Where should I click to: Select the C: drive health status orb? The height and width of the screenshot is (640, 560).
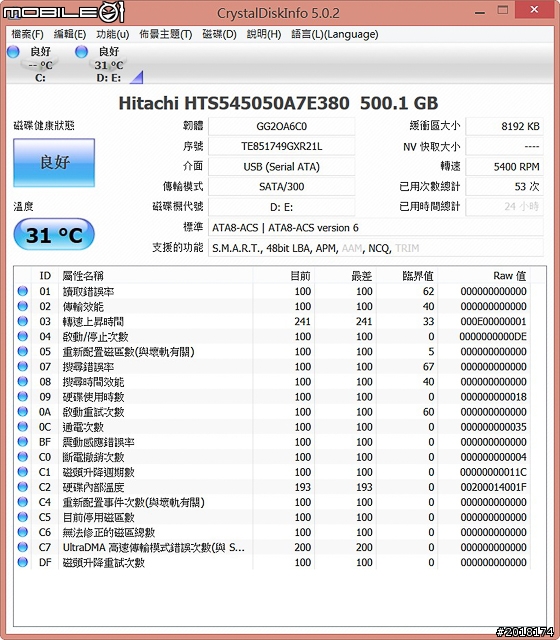point(13,52)
